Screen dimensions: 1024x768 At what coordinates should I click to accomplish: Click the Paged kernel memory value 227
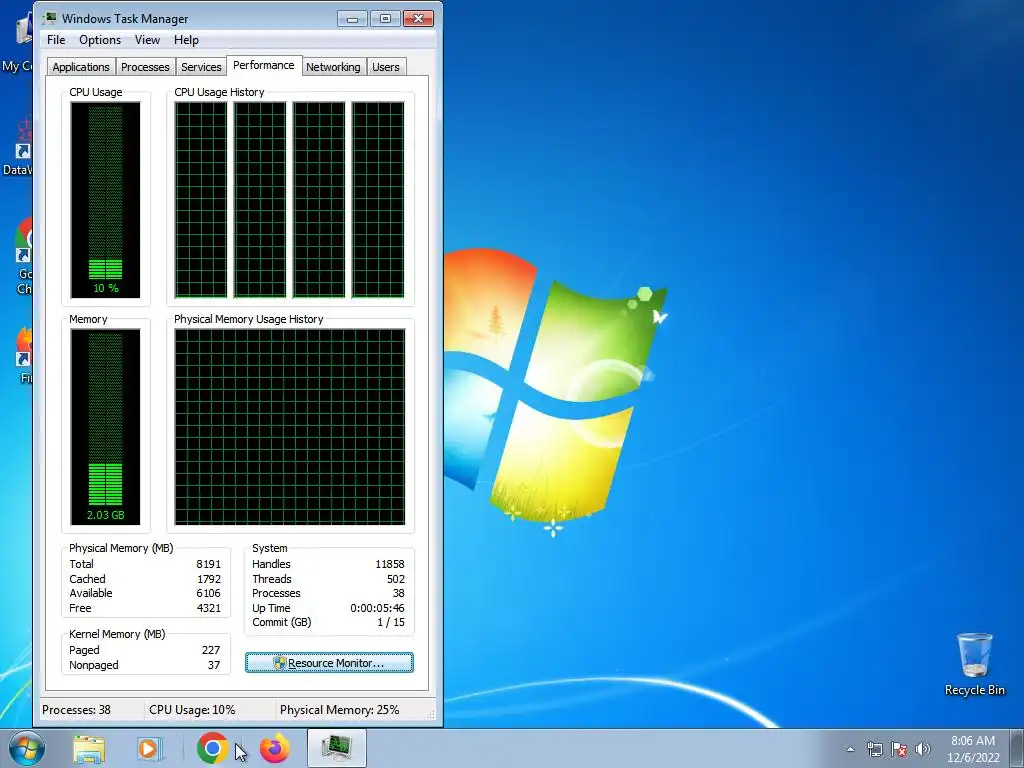point(211,650)
